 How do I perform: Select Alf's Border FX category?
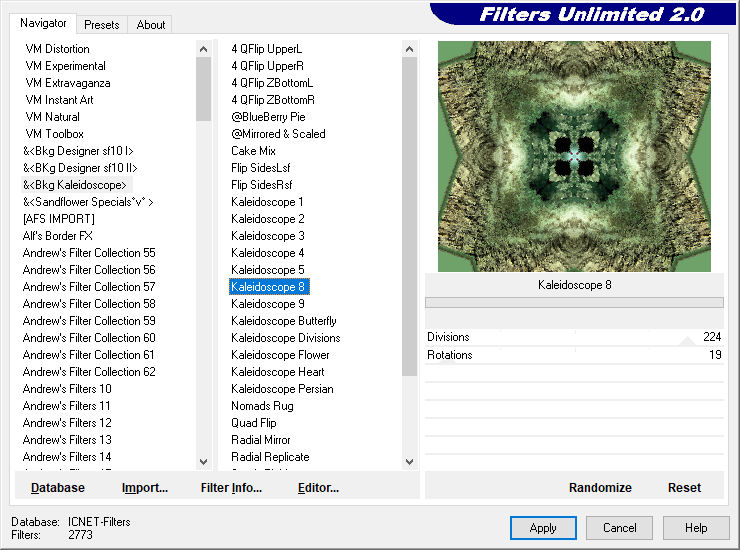[58, 236]
